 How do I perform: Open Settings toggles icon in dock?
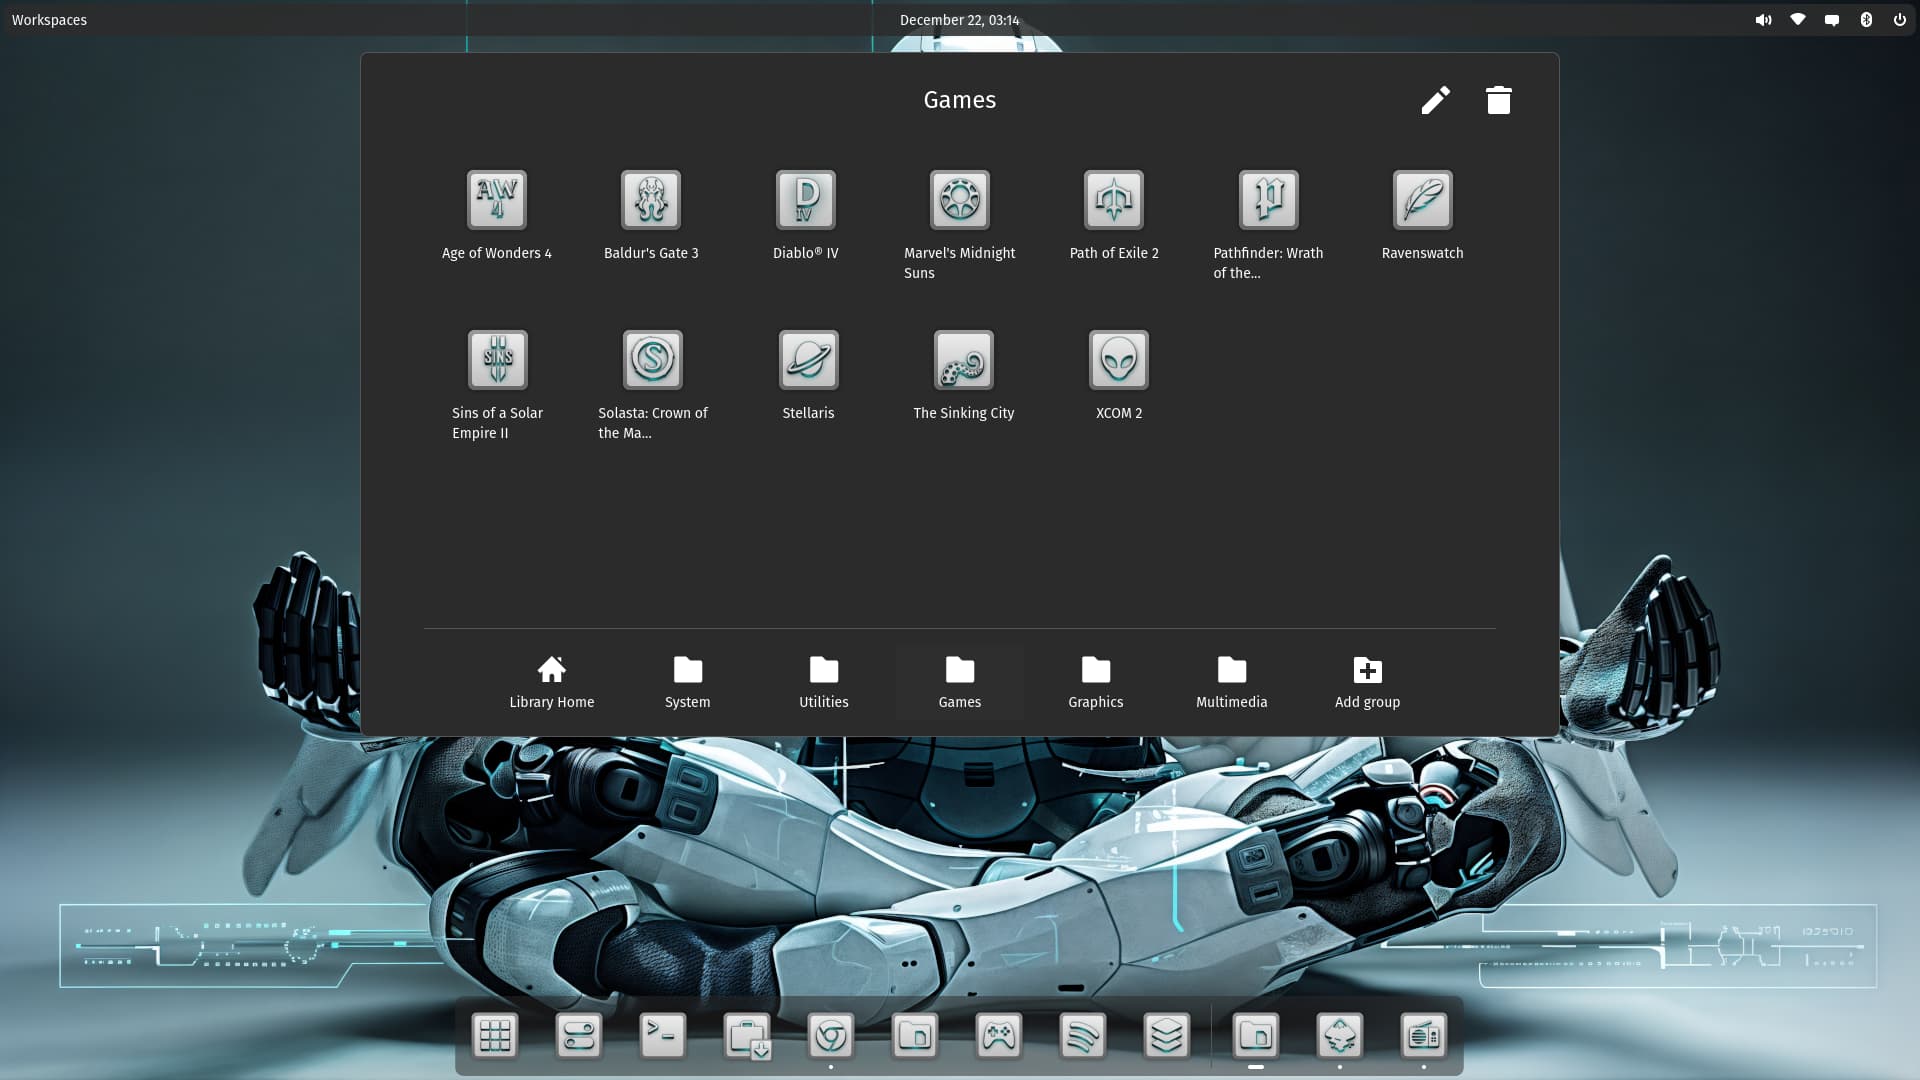point(579,1036)
